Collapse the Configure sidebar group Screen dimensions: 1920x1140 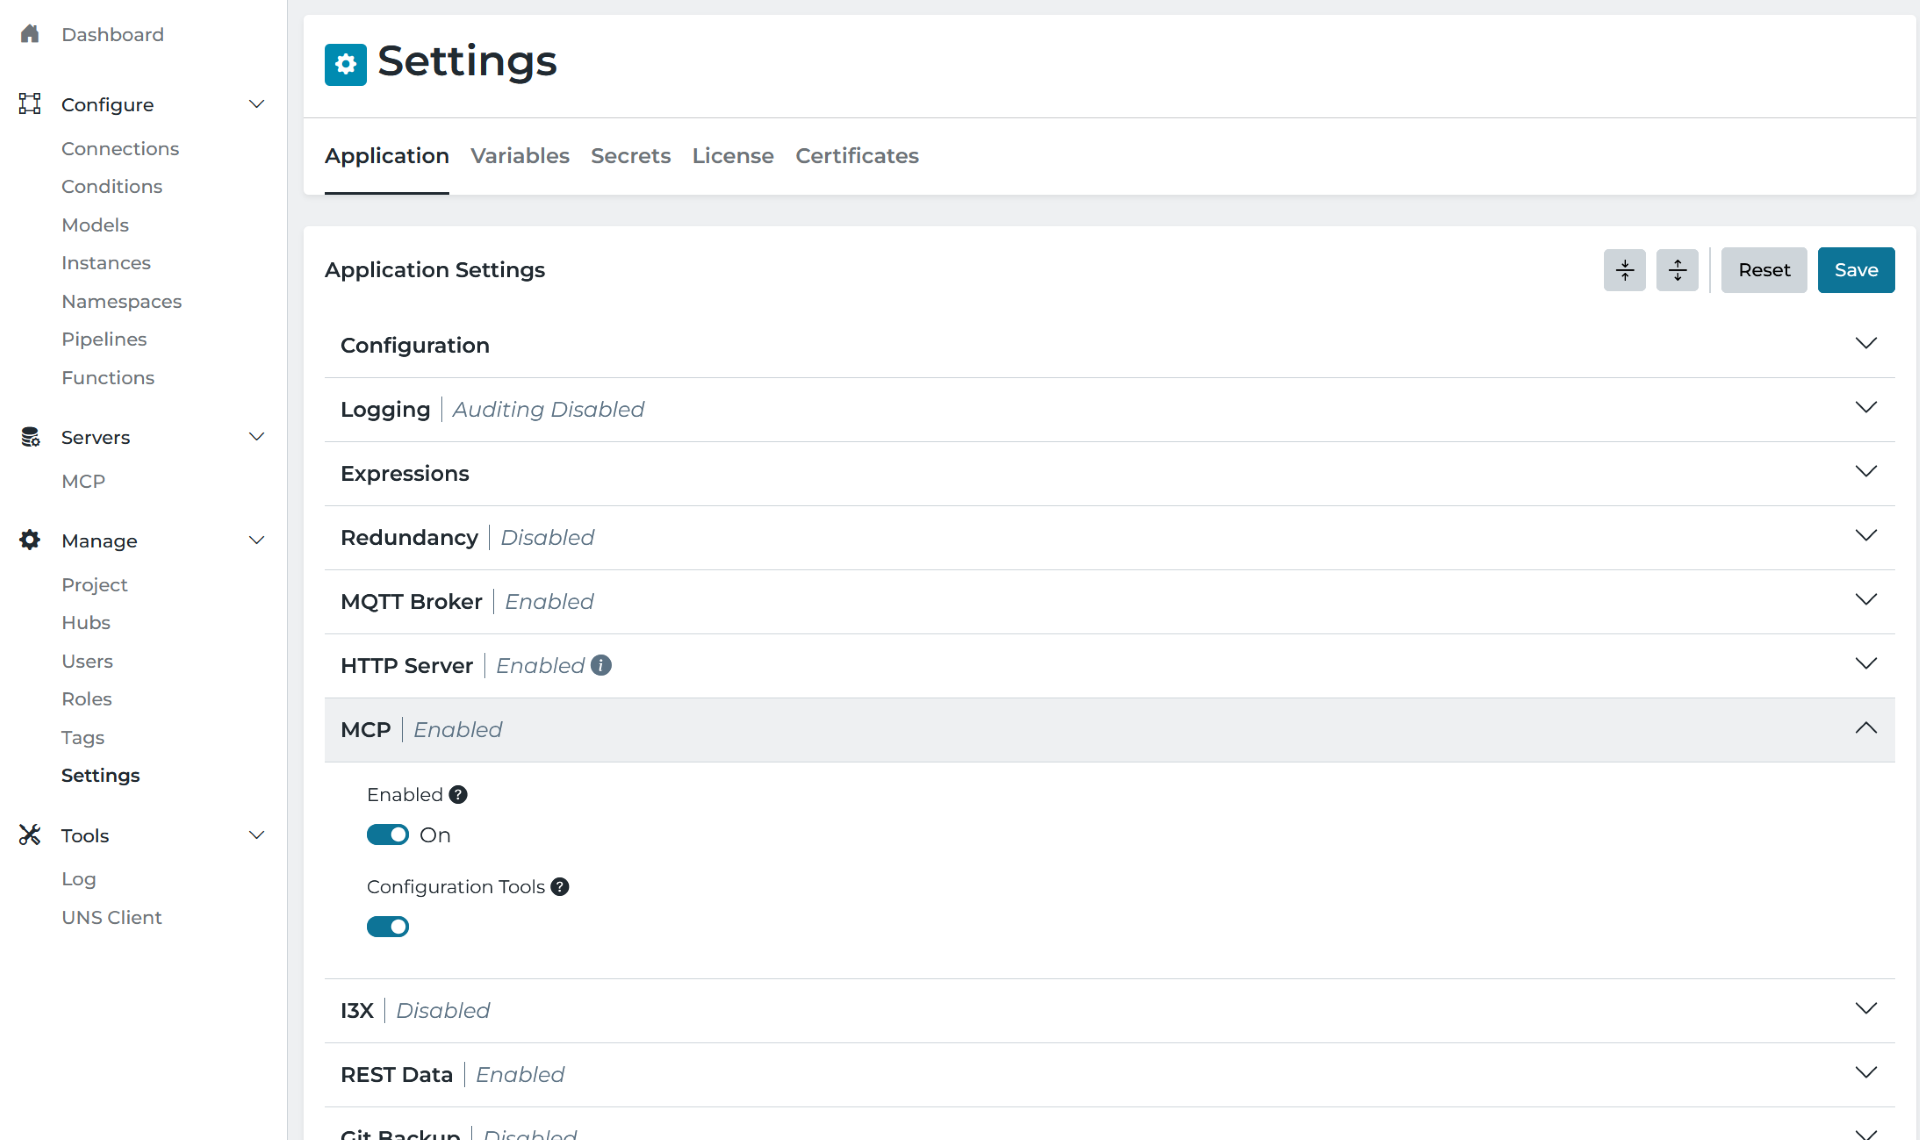pyautogui.click(x=257, y=104)
